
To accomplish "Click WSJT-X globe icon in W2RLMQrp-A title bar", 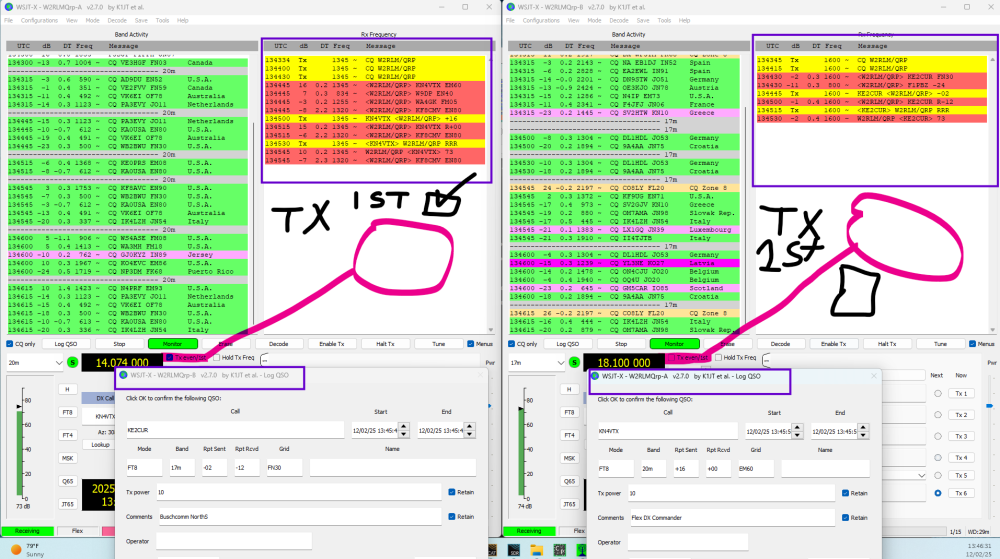I will pyautogui.click(x=9, y=7).
